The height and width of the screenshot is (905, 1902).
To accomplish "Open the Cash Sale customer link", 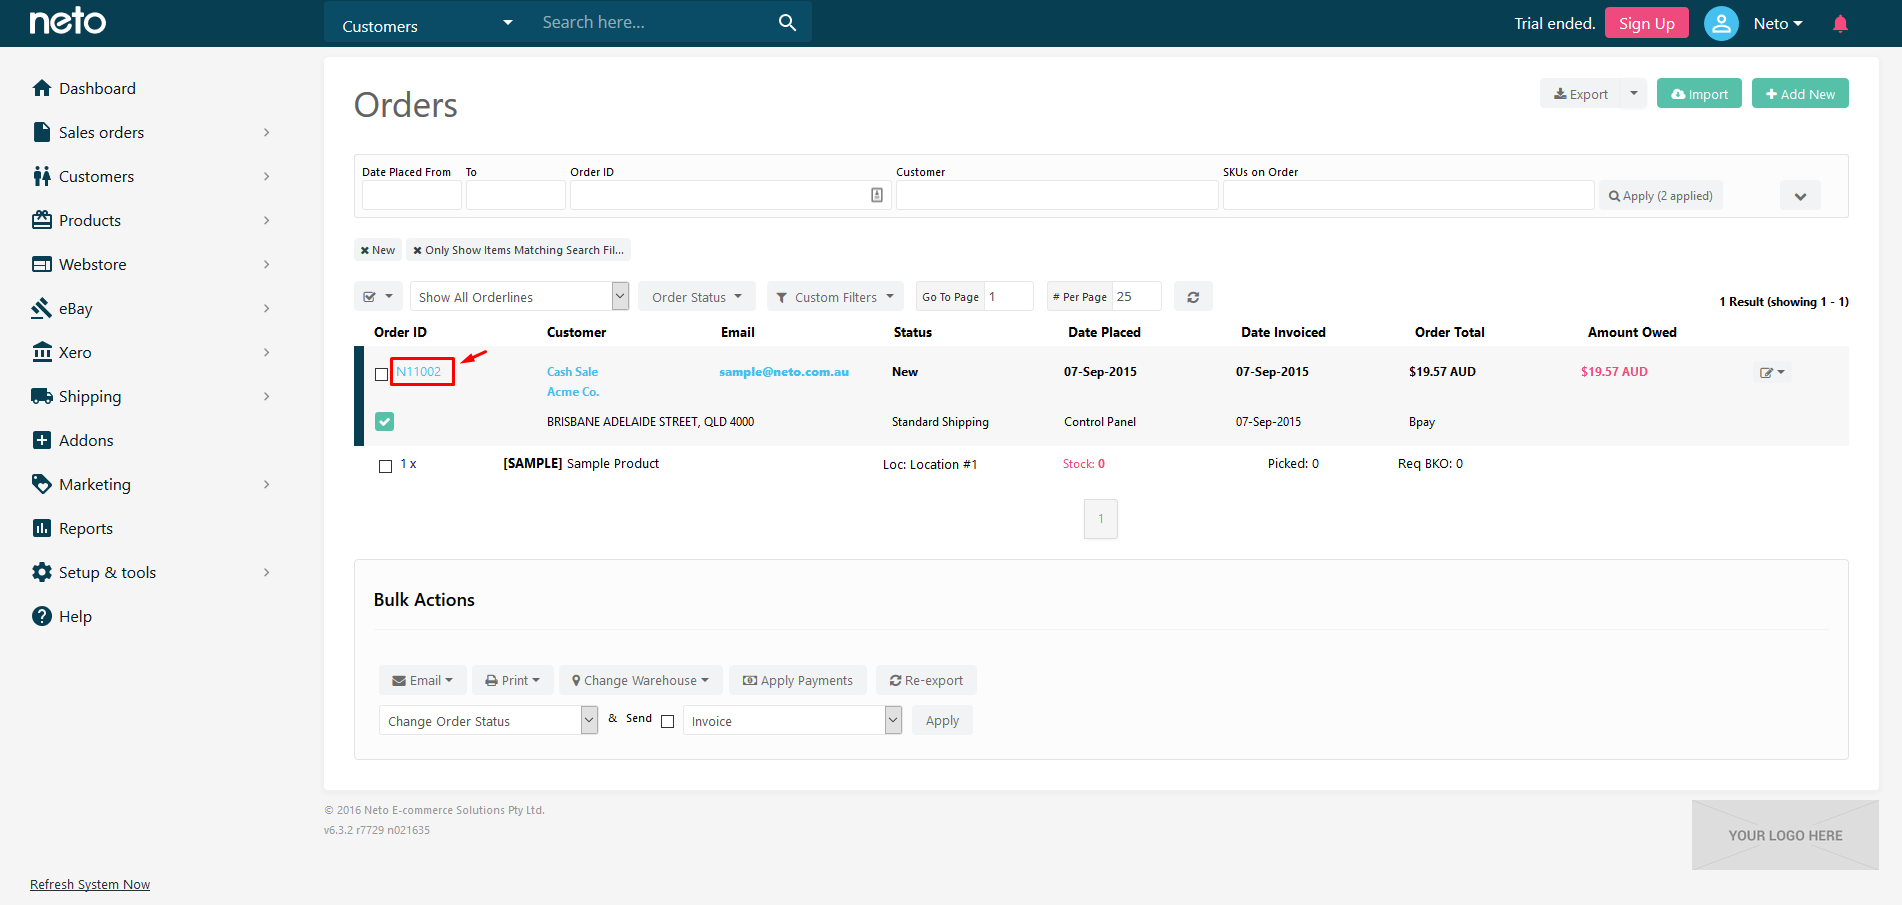I will point(572,372).
